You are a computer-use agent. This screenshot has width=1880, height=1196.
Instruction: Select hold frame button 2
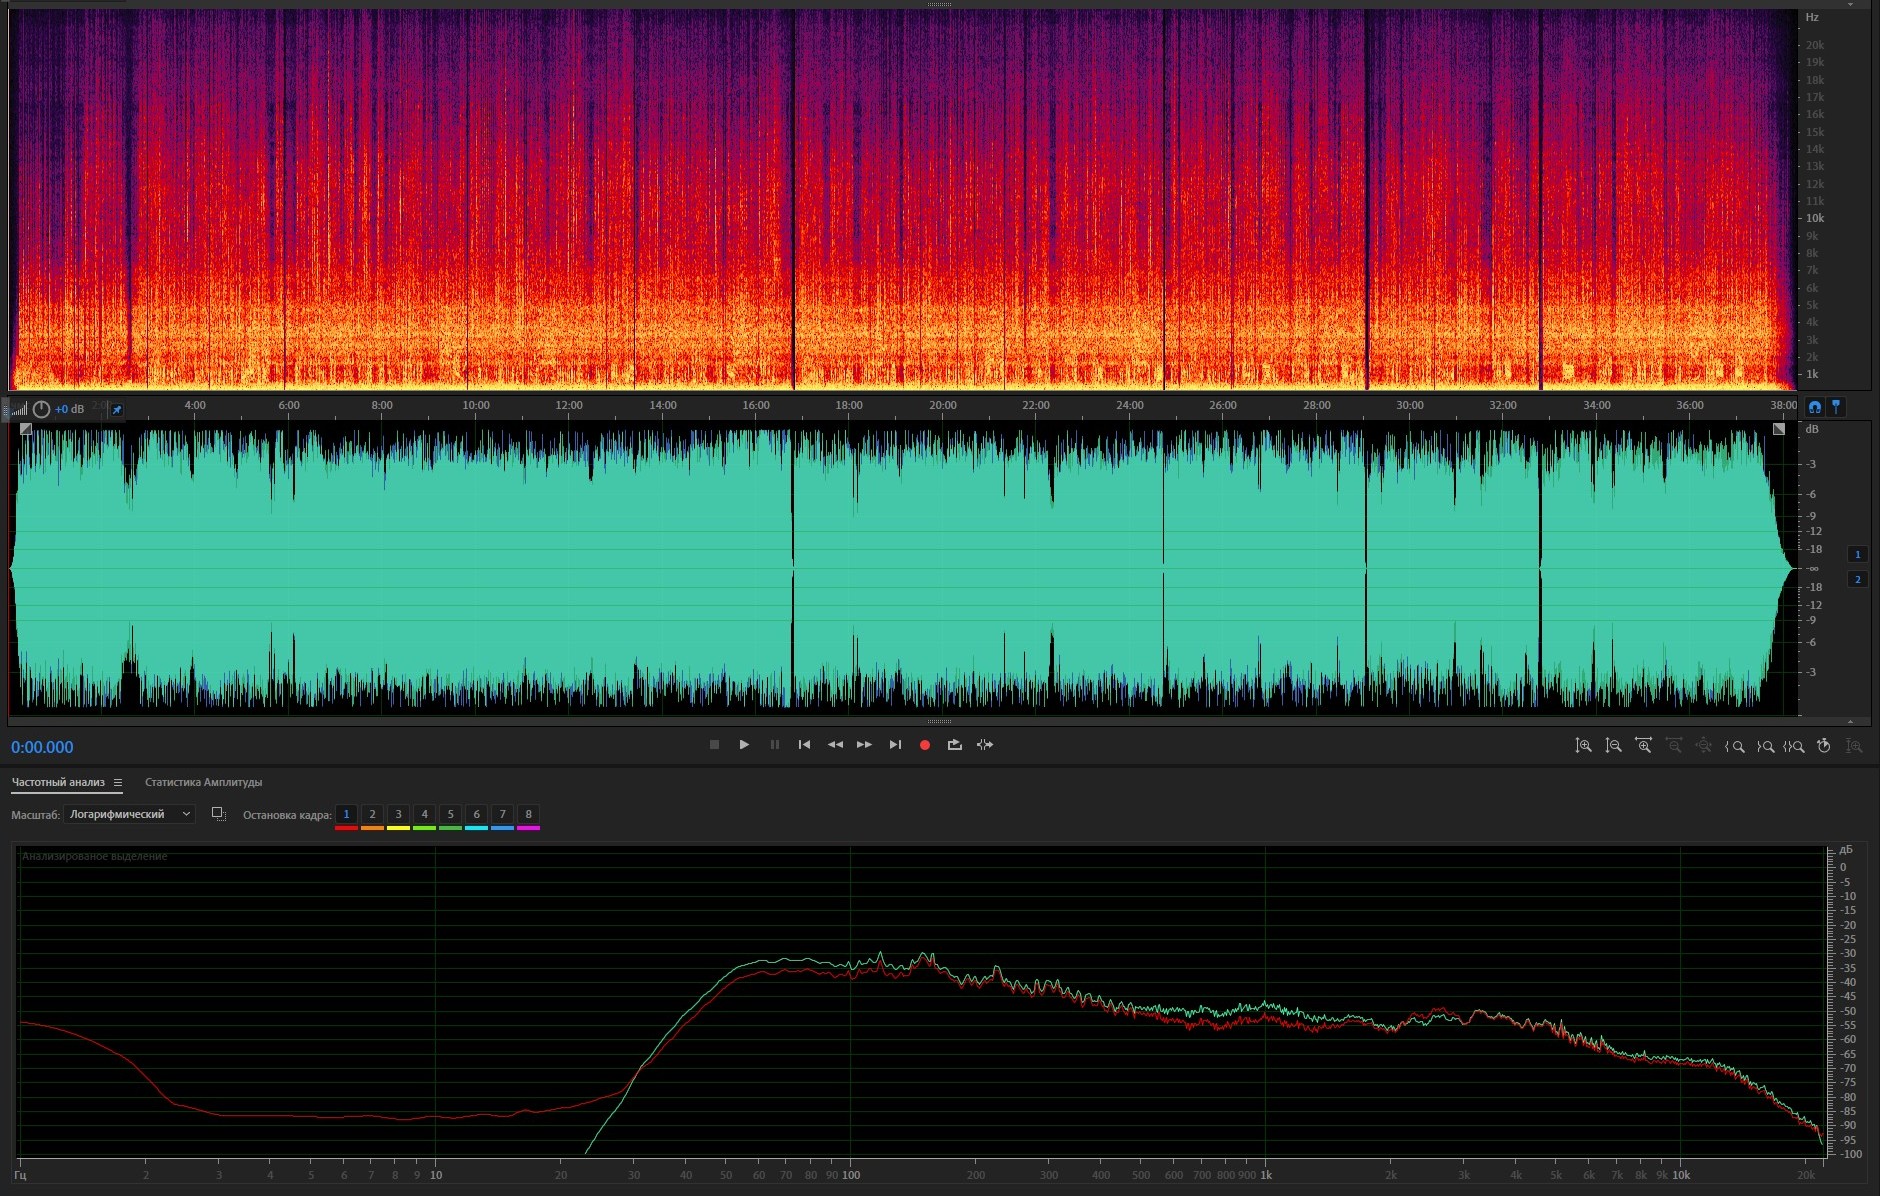pyautogui.click(x=372, y=814)
